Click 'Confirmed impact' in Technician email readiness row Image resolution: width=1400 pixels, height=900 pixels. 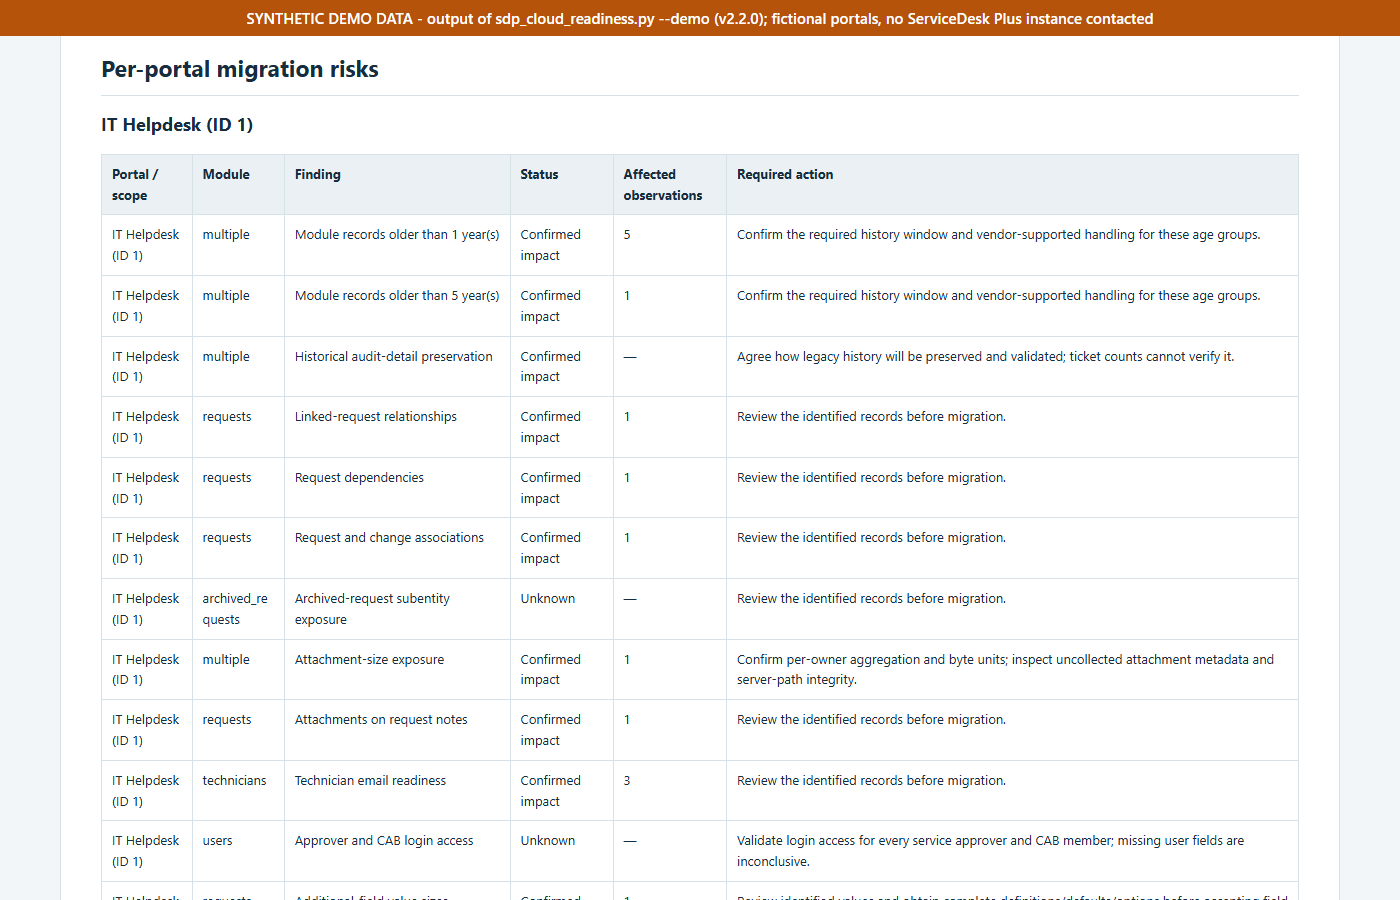550,791
